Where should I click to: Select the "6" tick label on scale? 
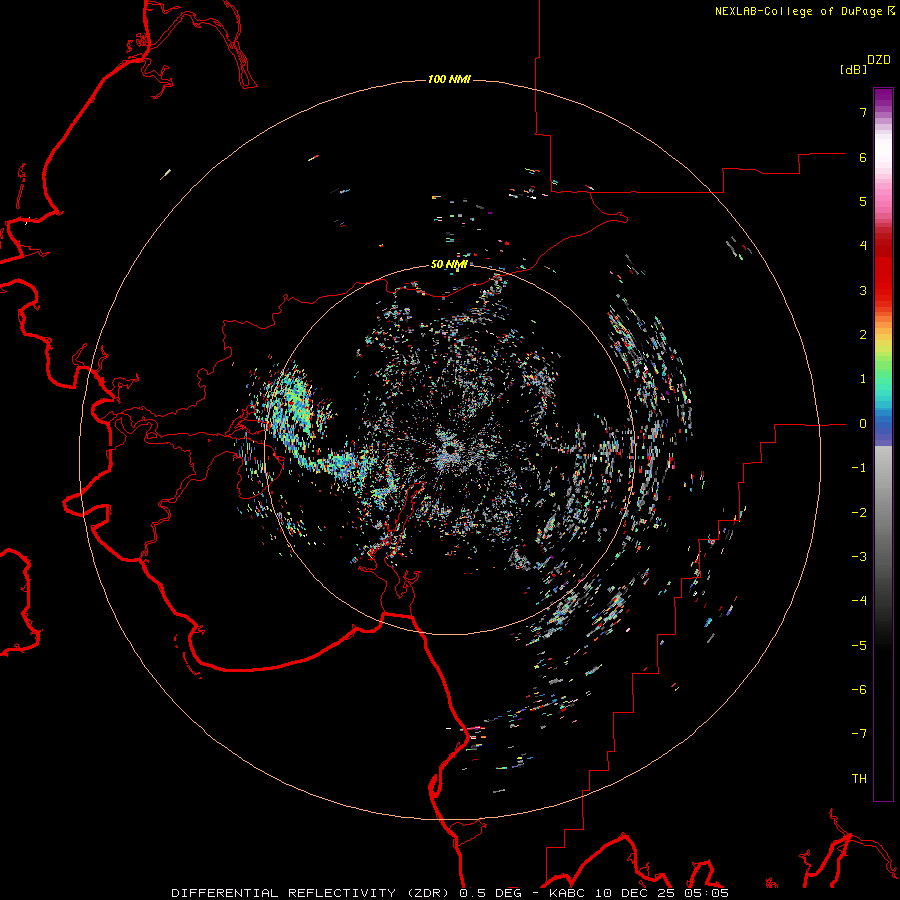pos(863,157)
